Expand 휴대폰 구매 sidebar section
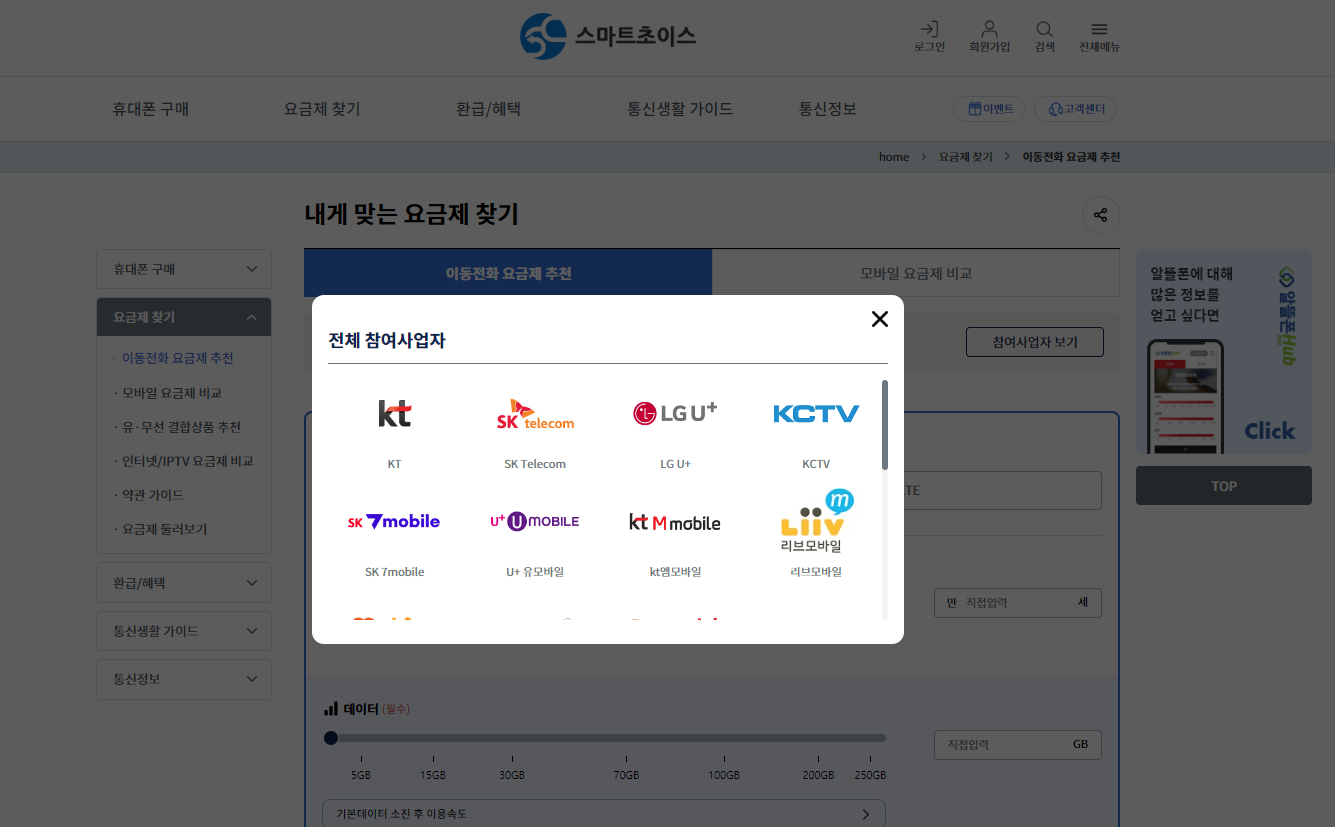This screenshot has width=1335, height=827. click(x=184, y=269)
